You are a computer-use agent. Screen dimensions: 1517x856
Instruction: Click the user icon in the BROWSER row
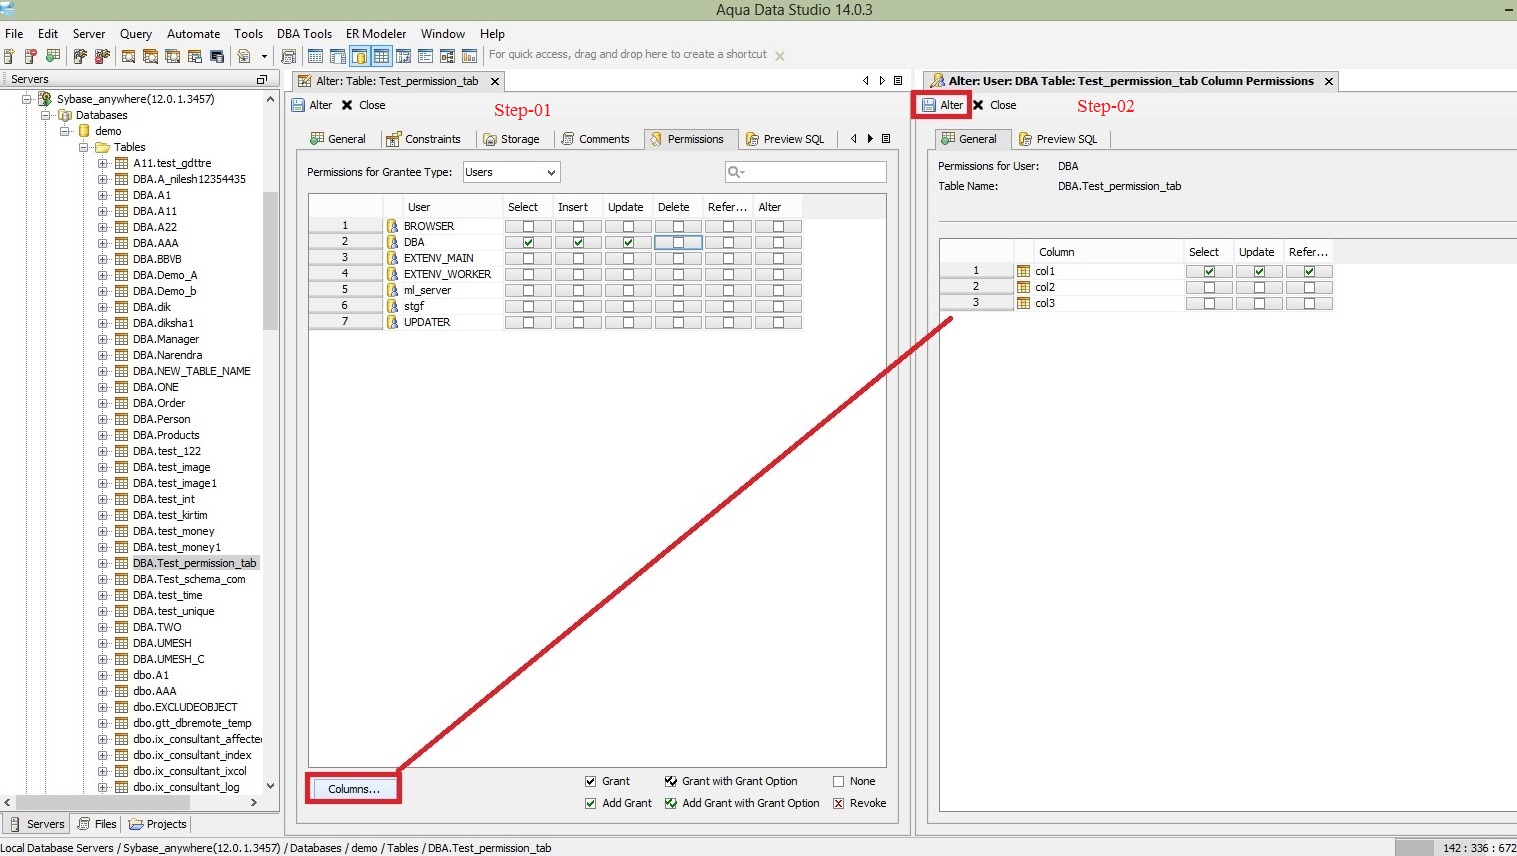point(393,226)
